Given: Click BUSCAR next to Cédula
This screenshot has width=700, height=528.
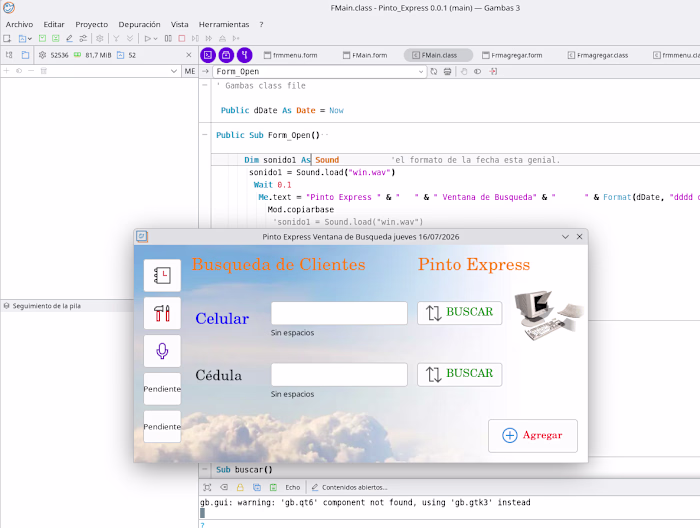Looking at the screenshot, I should tap(459, 374).
